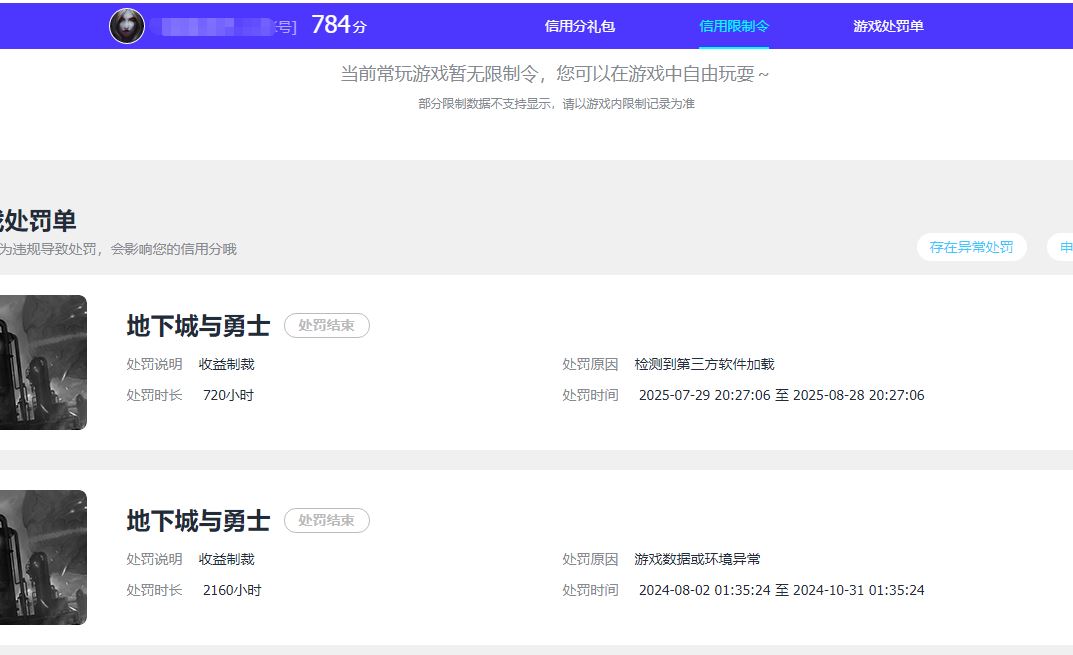This screenshot has height=655, width=1073.
Task: Click the 当前常玩游戏暂无限制令 notice text
Action: tap(555, 75)
